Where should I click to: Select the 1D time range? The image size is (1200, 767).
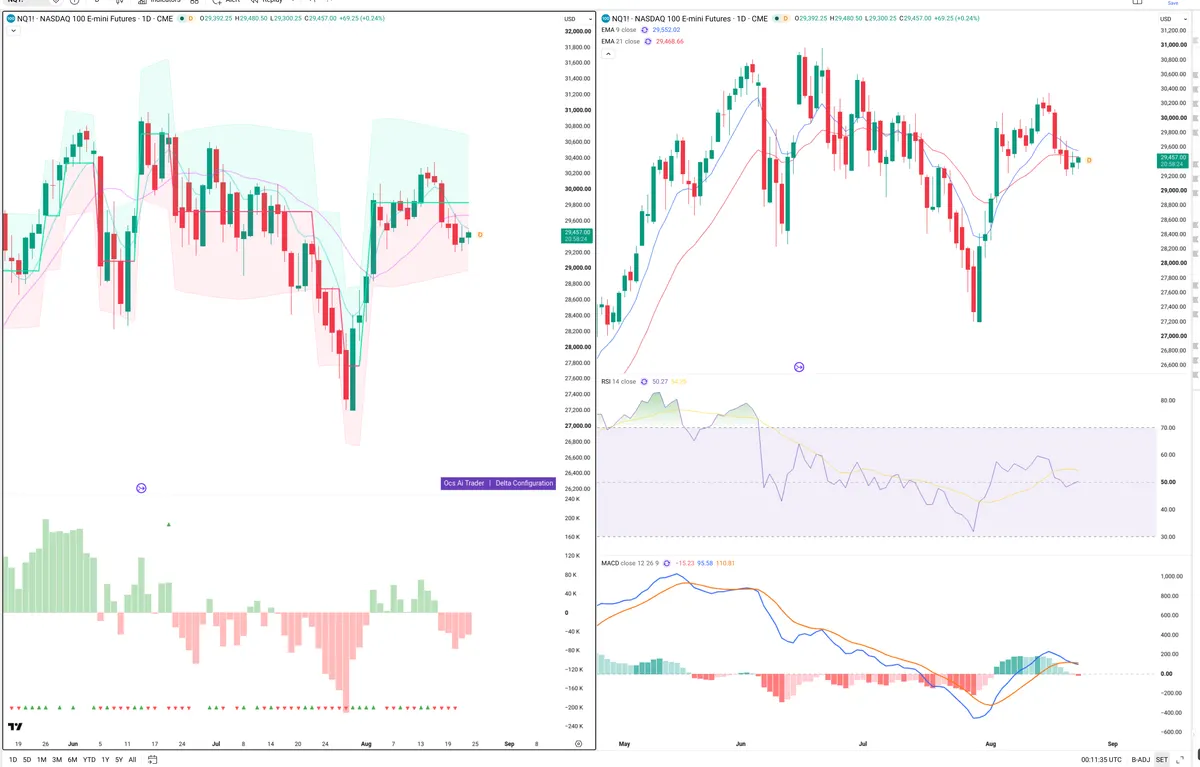pyautogui.click(x=12, y=760)
